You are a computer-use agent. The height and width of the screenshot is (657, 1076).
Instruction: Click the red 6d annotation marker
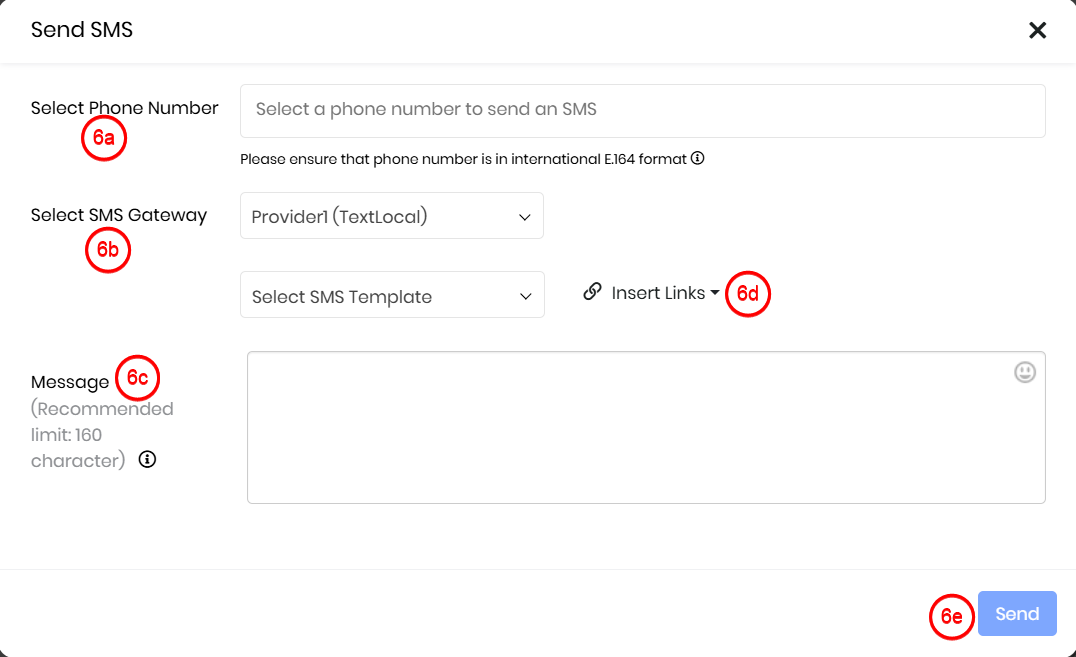pos(748,294)
